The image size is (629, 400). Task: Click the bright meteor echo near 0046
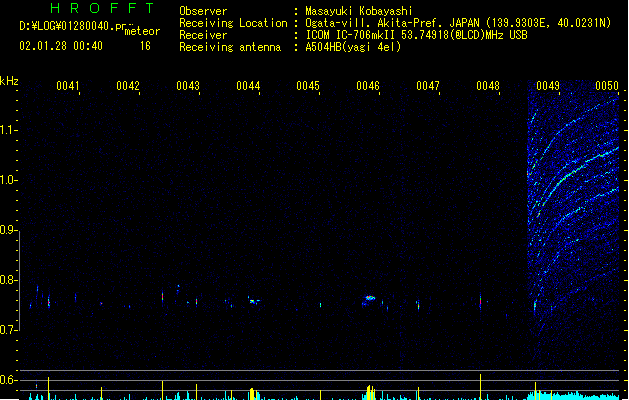pos(370,298)
